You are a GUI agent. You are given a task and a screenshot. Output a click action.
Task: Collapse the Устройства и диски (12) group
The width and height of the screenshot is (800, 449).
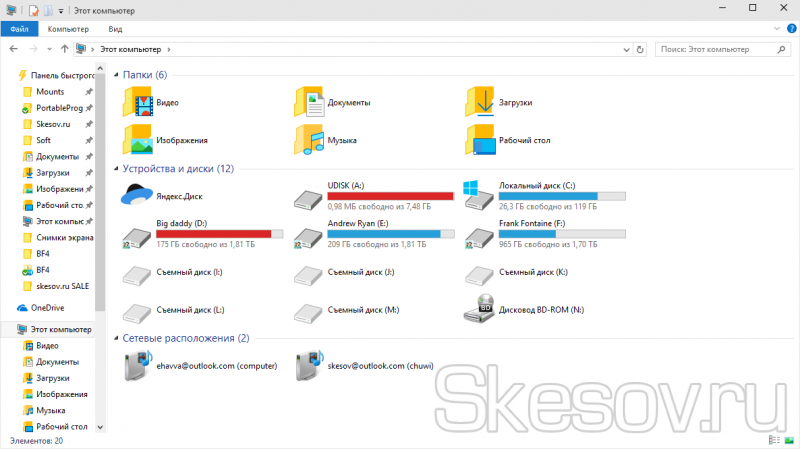117,169
